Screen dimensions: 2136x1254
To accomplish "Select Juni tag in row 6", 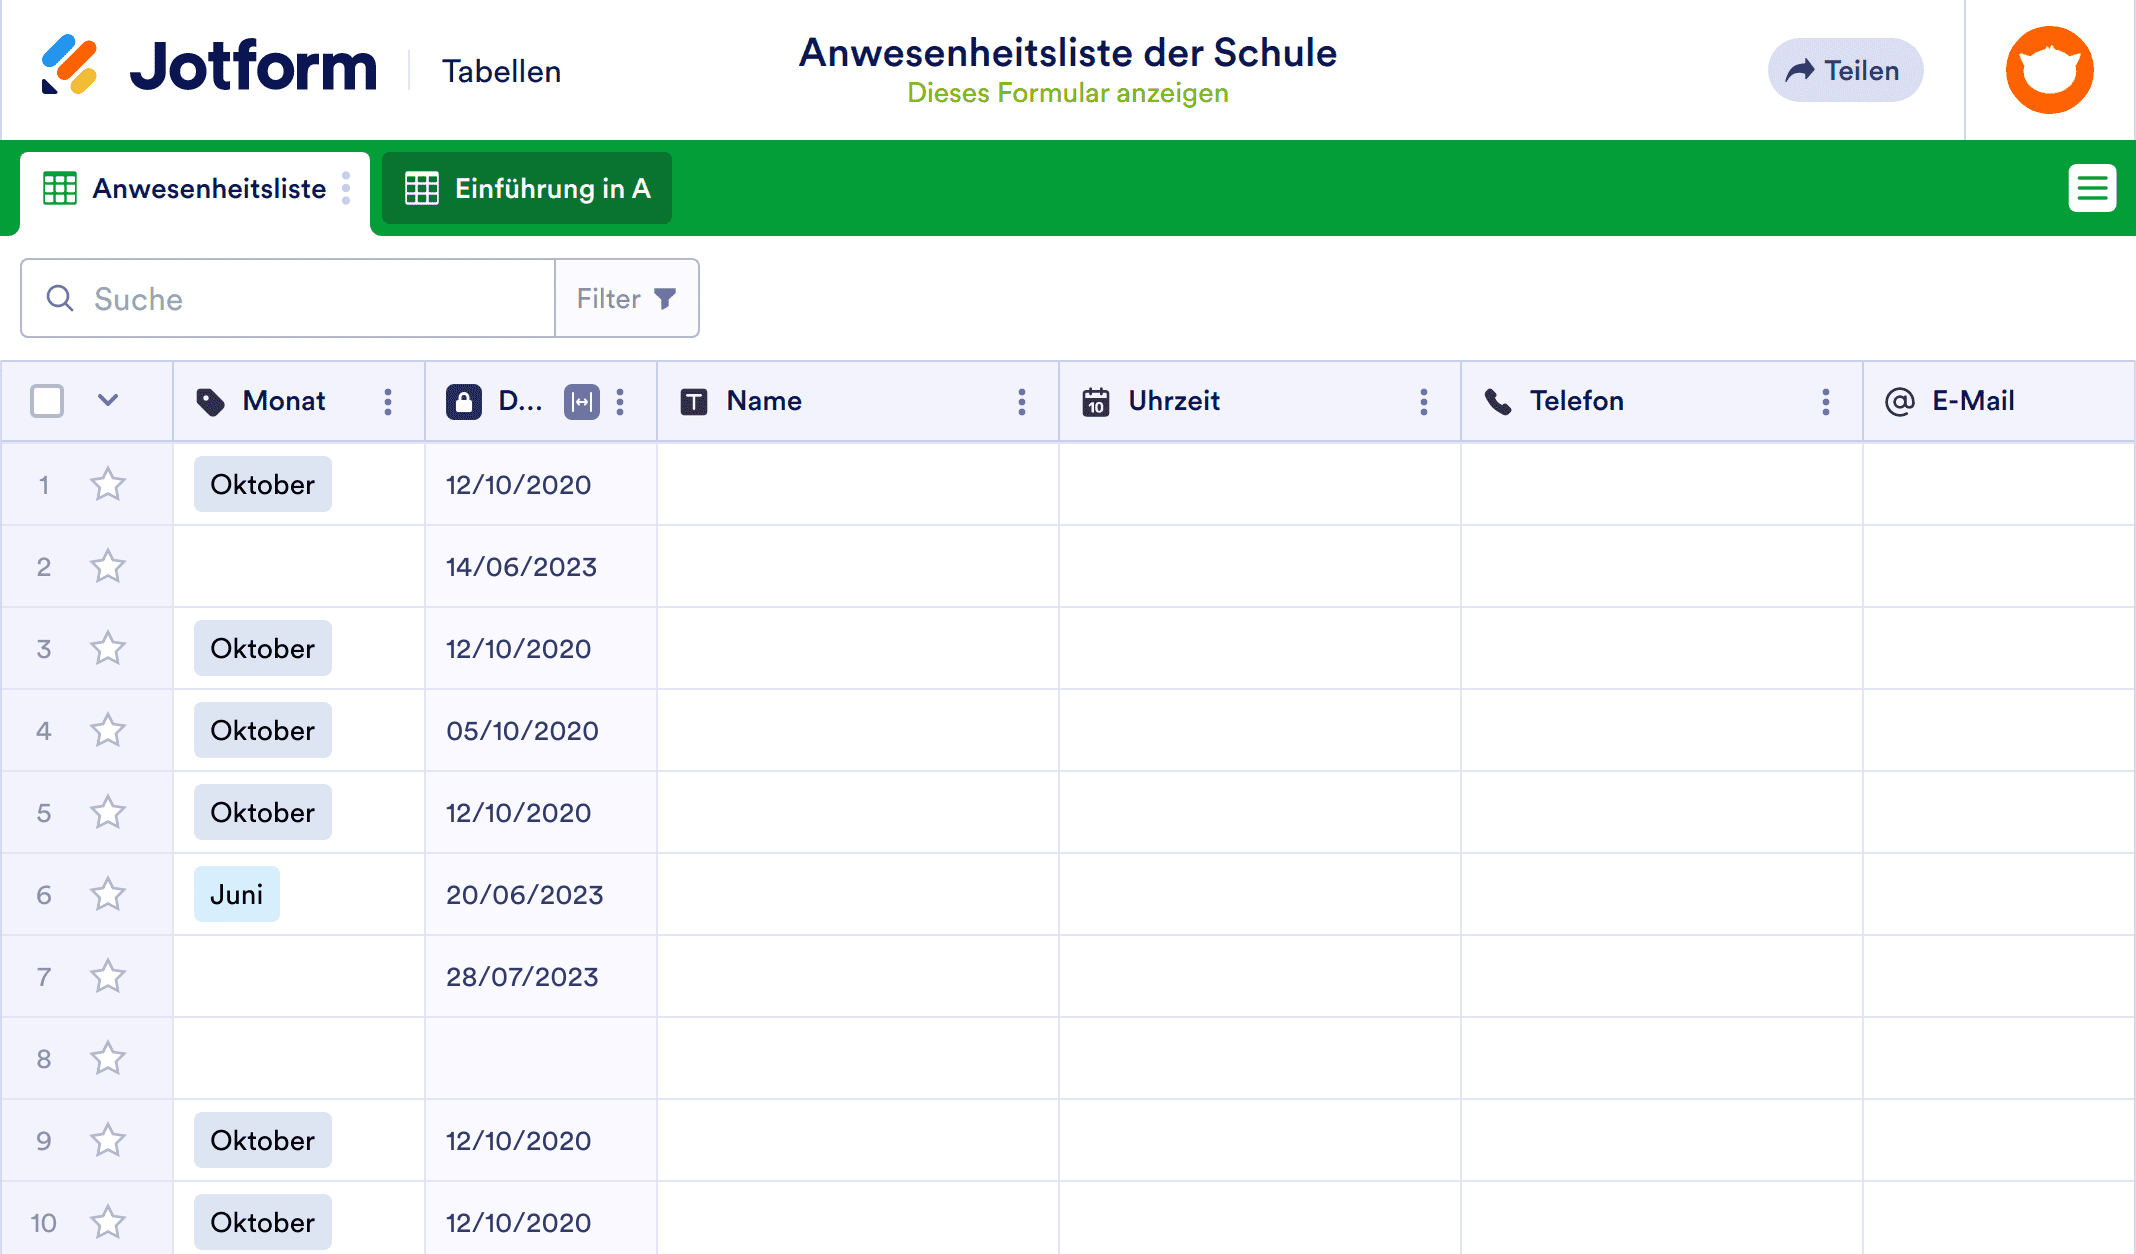I will [x=237, y=894].
